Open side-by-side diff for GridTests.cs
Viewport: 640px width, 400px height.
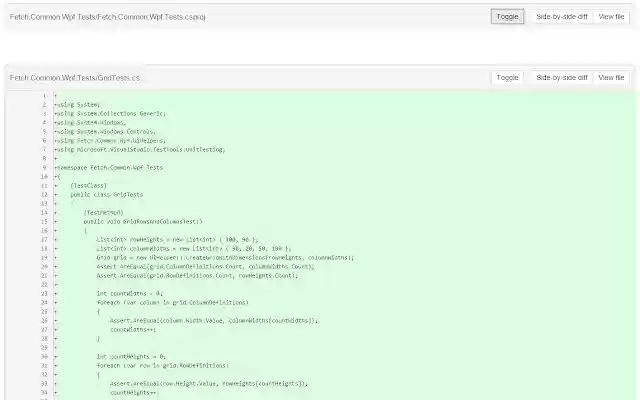(x=562, y=78)
